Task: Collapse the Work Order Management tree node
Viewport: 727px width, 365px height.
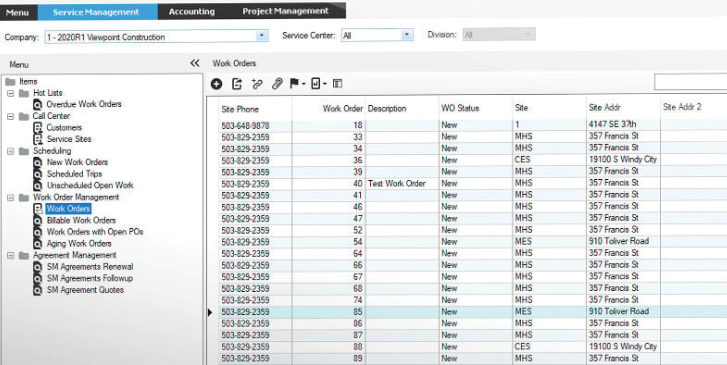Action: click(x=11, y=198)
